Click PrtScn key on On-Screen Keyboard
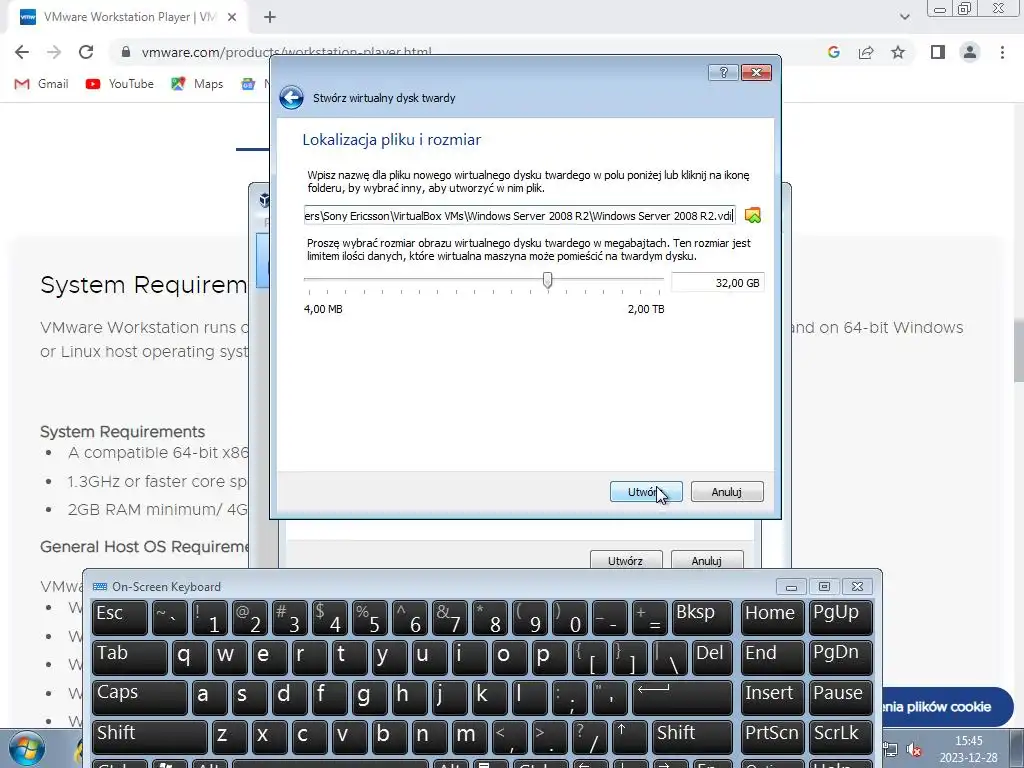Screen dimensions: 1024x768 (773, 737)
